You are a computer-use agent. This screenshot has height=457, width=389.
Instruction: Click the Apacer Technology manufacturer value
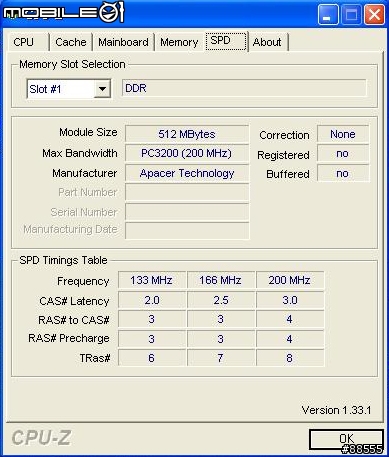pos(187,173)
